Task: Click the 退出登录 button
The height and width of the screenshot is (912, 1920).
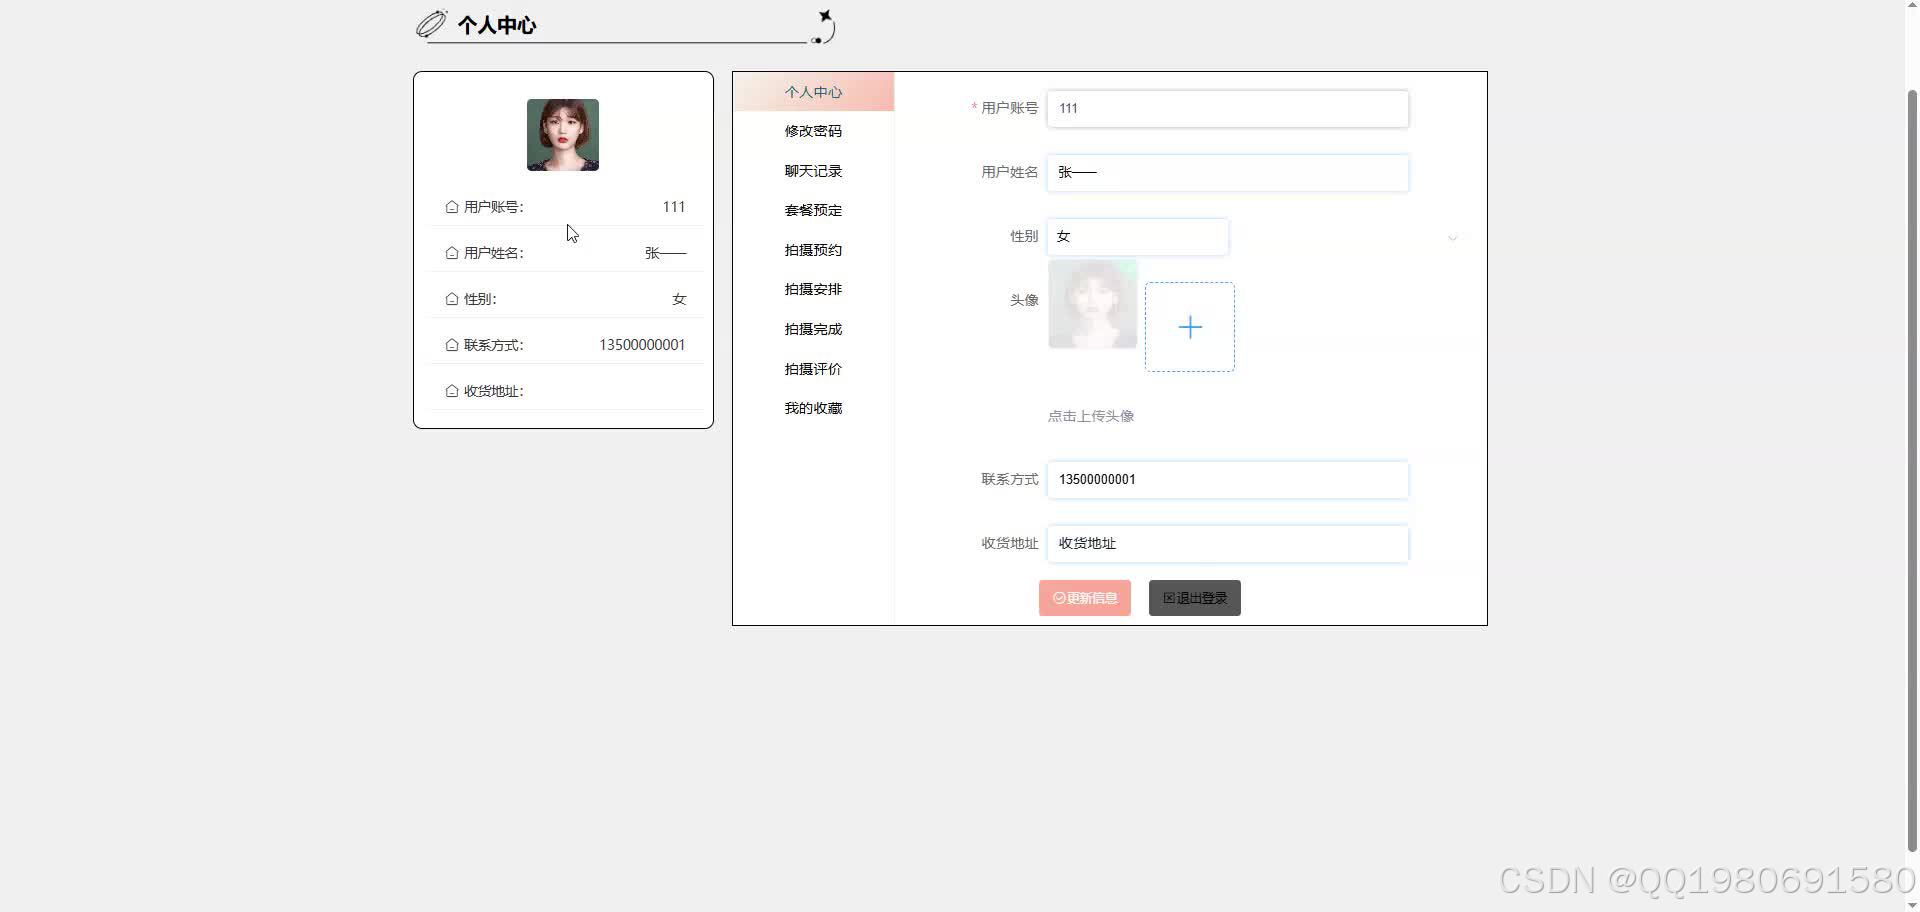Action: tap(1193, 597)
